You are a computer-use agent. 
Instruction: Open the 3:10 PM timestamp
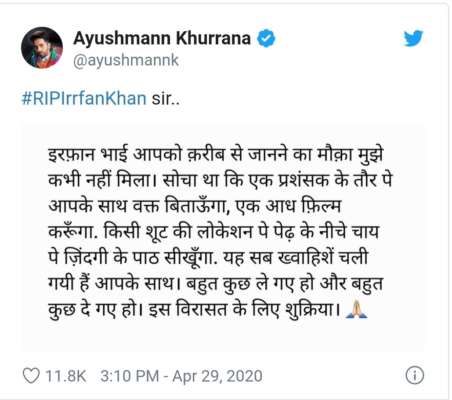(130, 376)
